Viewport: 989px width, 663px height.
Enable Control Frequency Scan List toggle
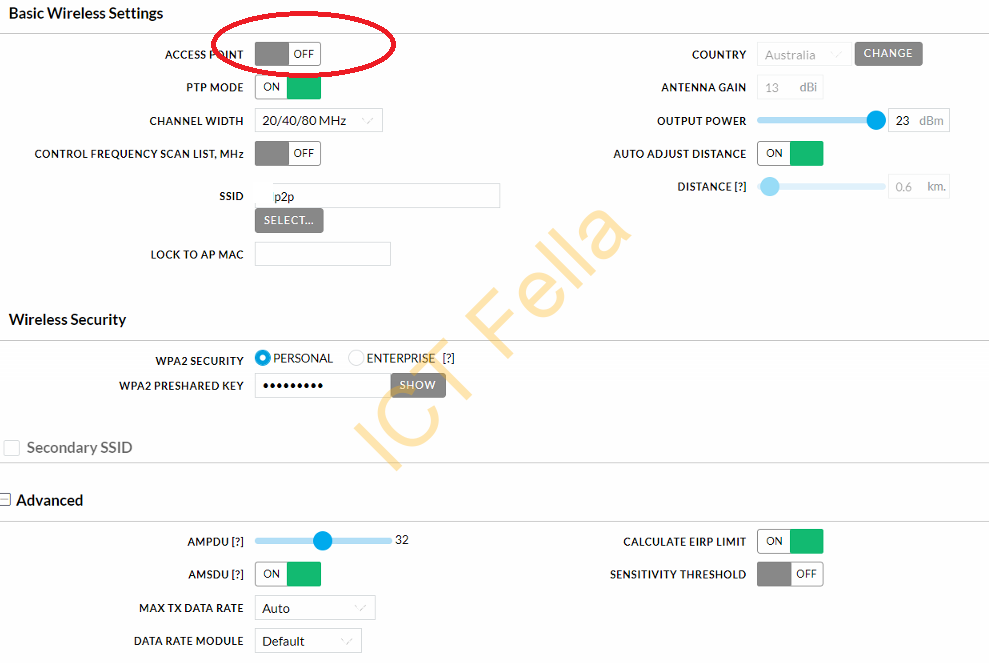288,153
